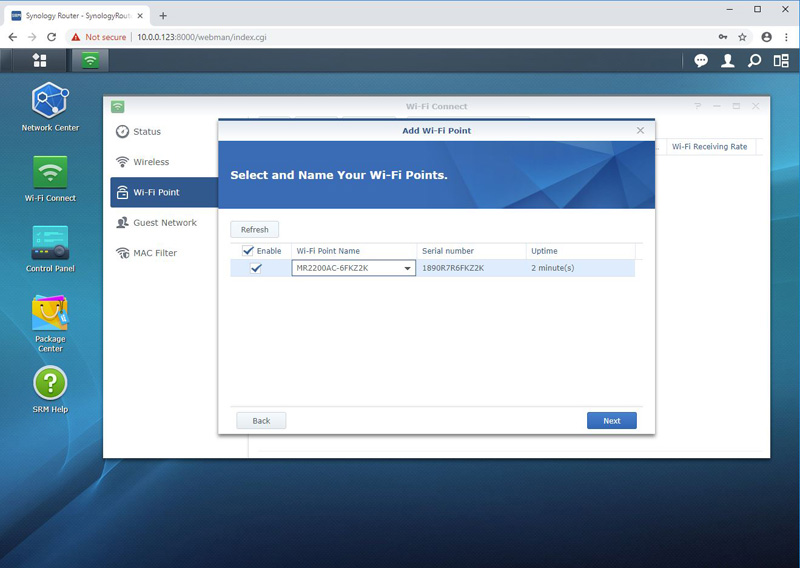Open Control Panel desktop icon

pos(50,243)
